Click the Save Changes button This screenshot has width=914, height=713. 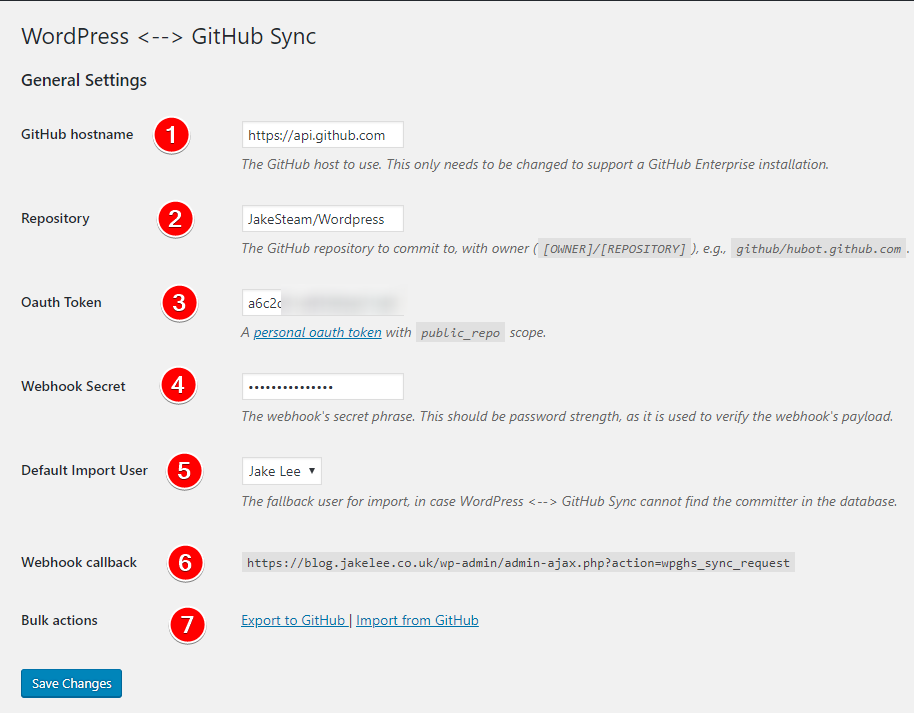(71, 683)
